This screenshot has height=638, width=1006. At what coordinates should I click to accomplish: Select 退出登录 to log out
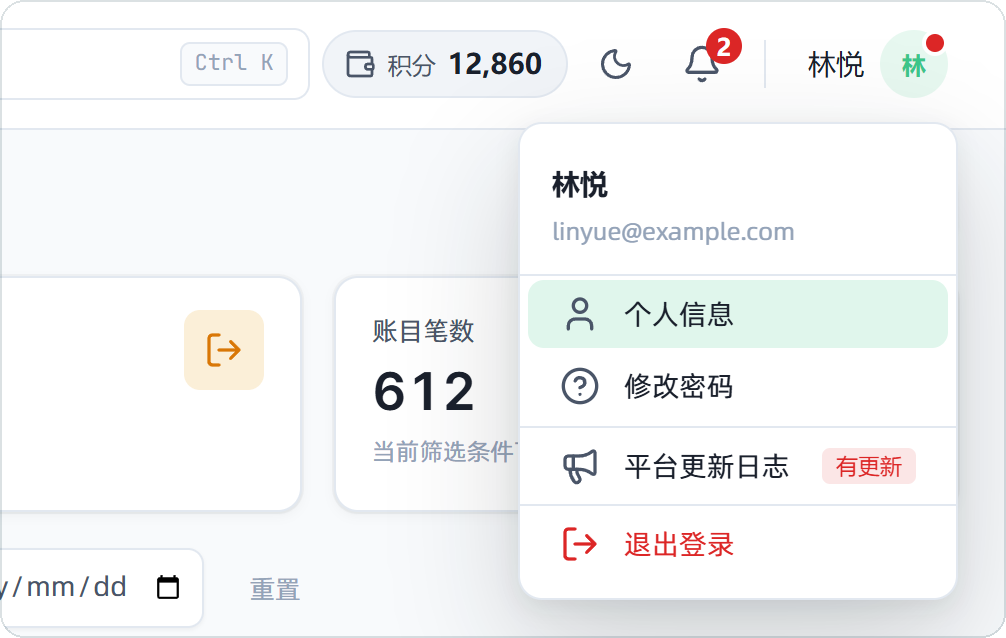coord(738,544)
